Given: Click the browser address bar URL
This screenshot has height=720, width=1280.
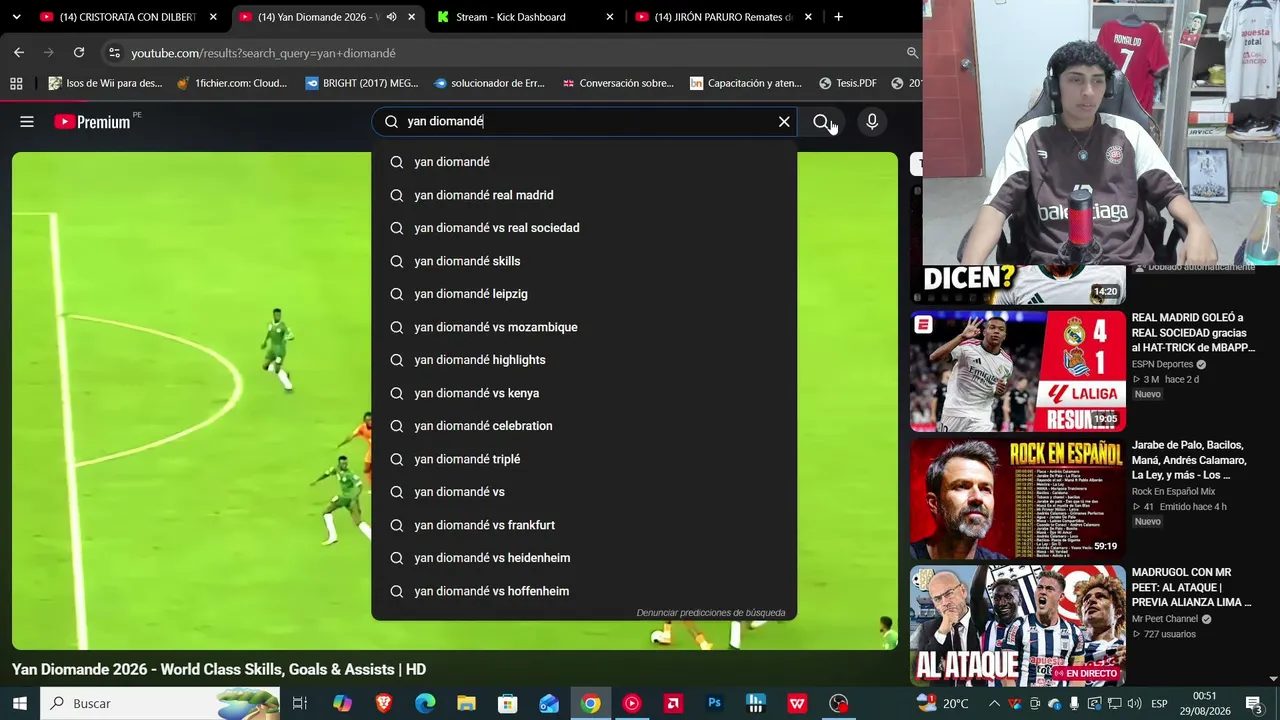Looking at the screenshot, I should pos(263,53).
